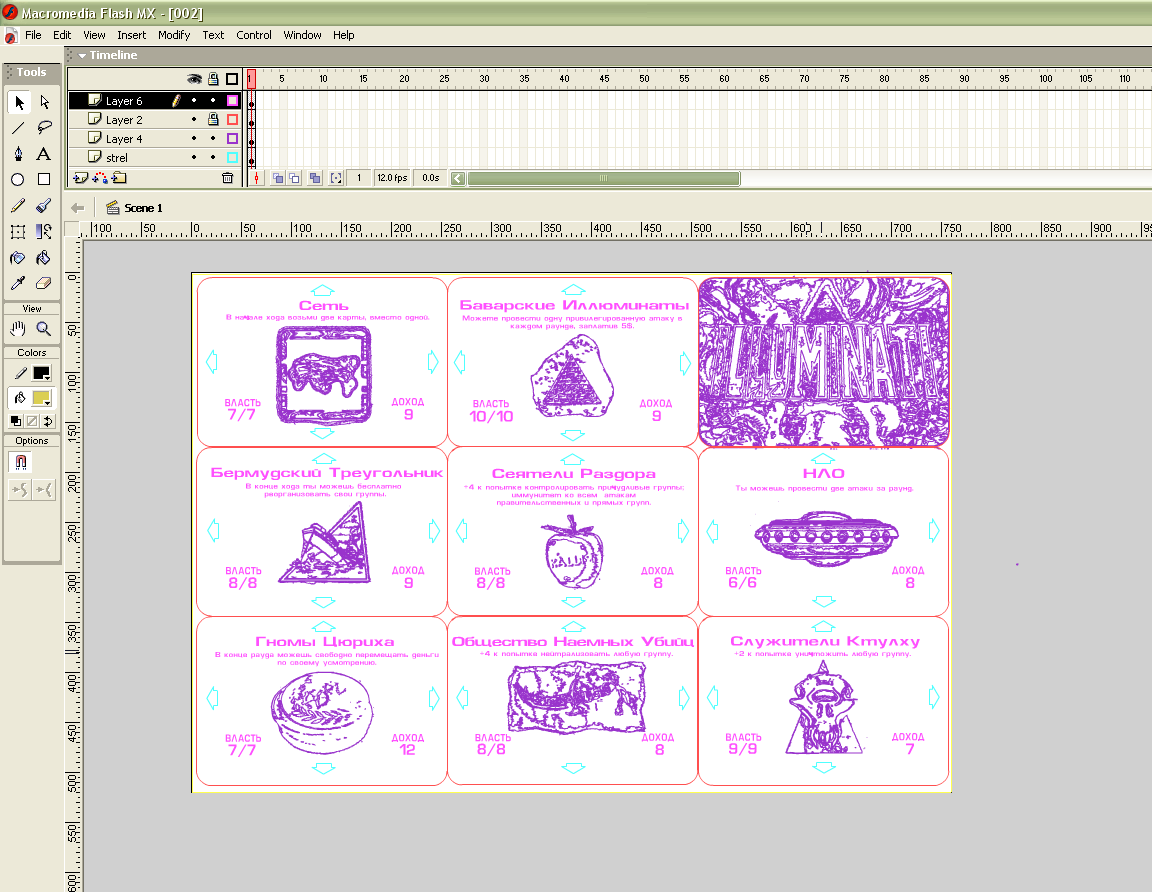This screenshot has width=1152, height=892.
Task: Select the Rectangle tool
Action: point(44,179)
